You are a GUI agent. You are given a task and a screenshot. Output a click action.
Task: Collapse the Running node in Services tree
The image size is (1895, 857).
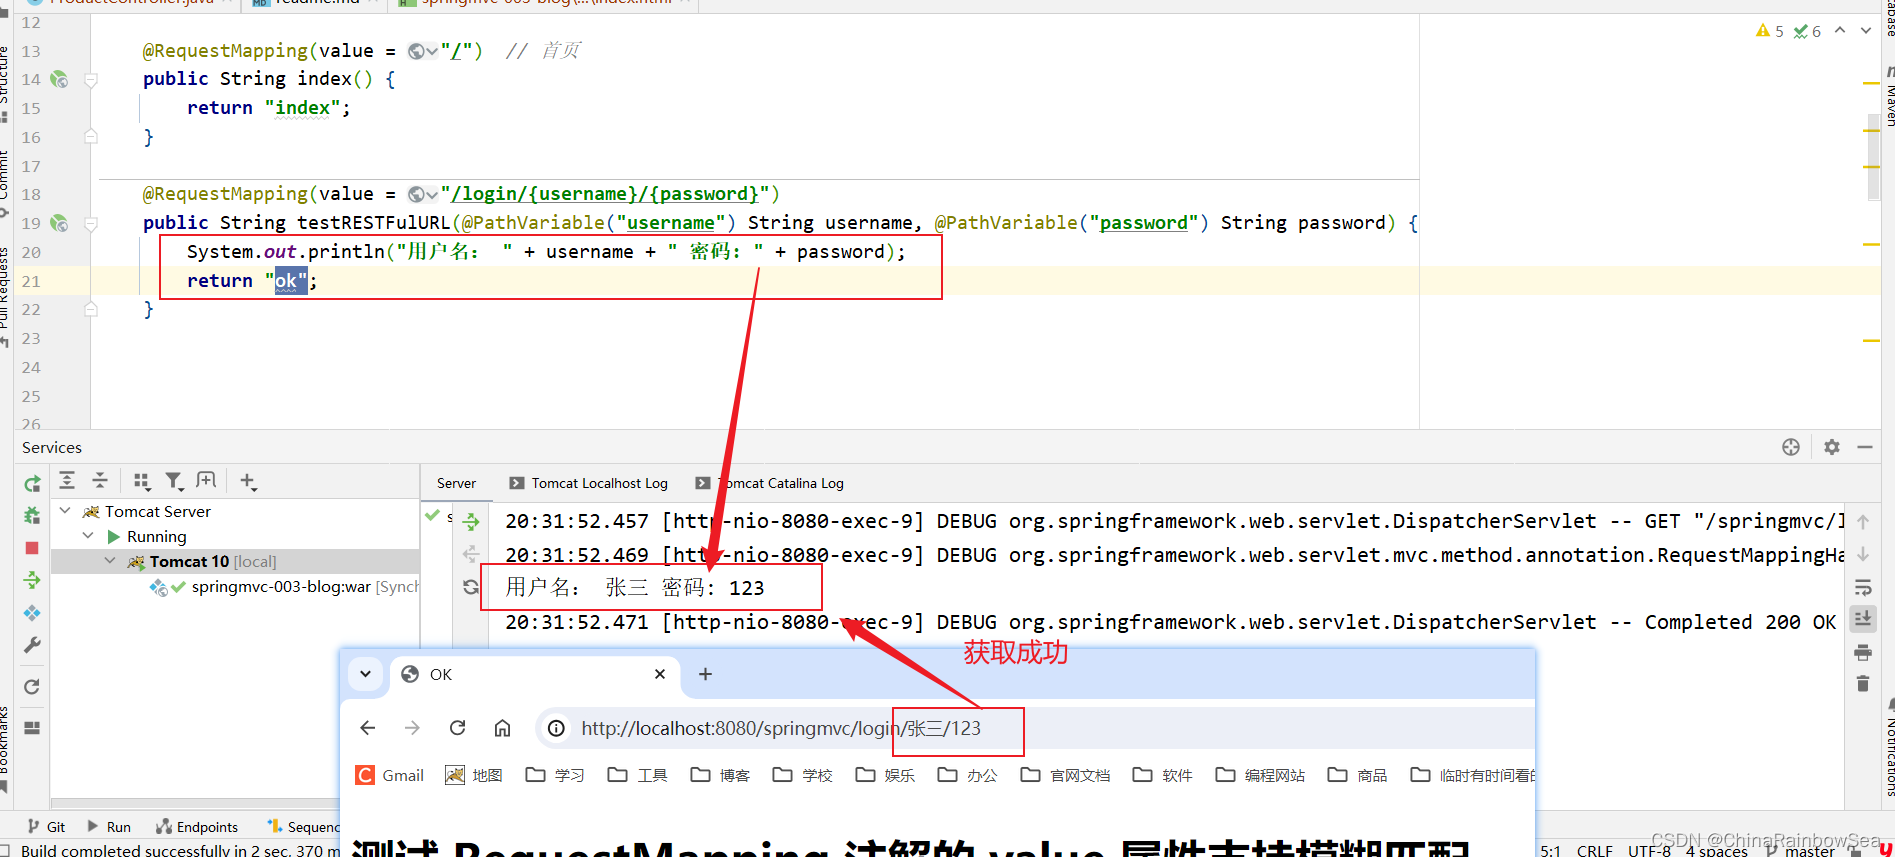(88, 536)
